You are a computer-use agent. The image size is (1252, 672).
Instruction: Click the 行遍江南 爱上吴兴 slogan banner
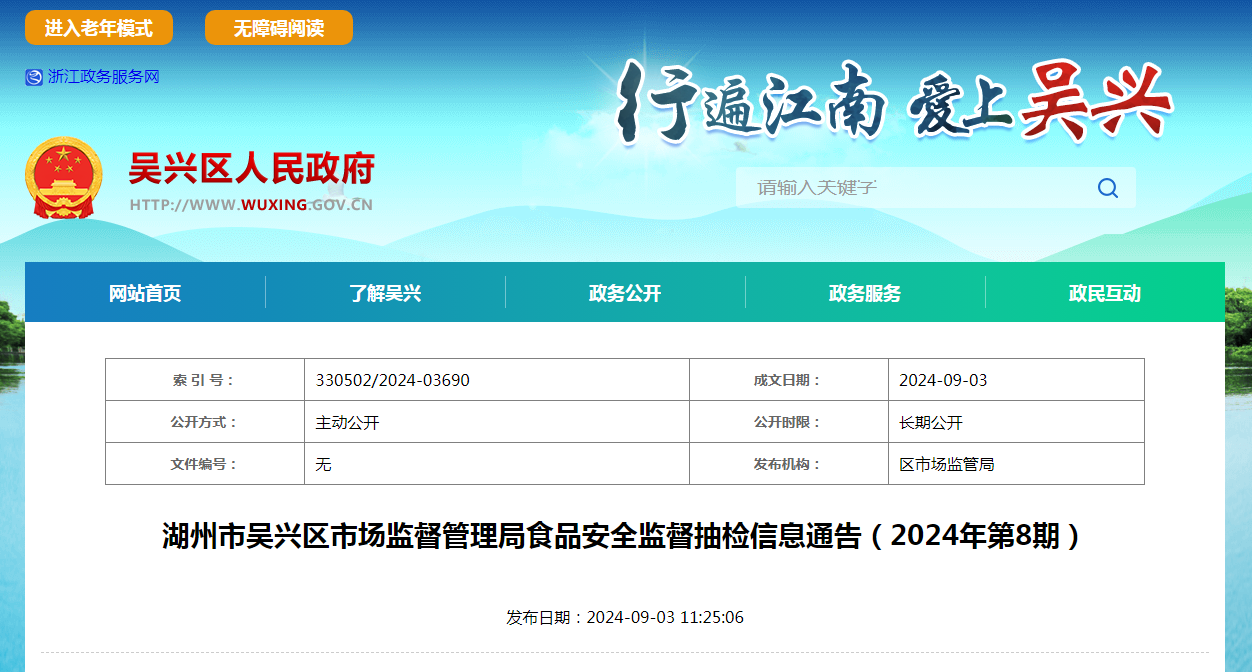pyautogui.click(x=895, y=102)
